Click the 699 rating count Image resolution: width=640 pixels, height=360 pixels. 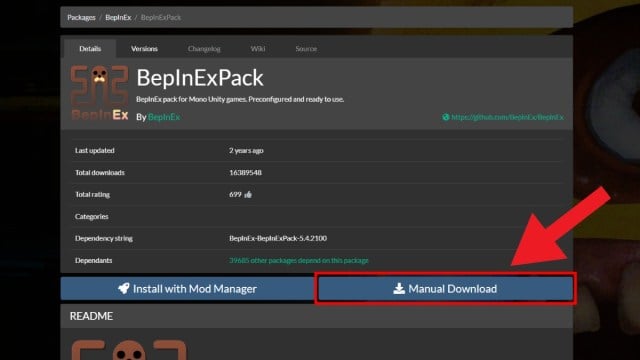[236, 195]
